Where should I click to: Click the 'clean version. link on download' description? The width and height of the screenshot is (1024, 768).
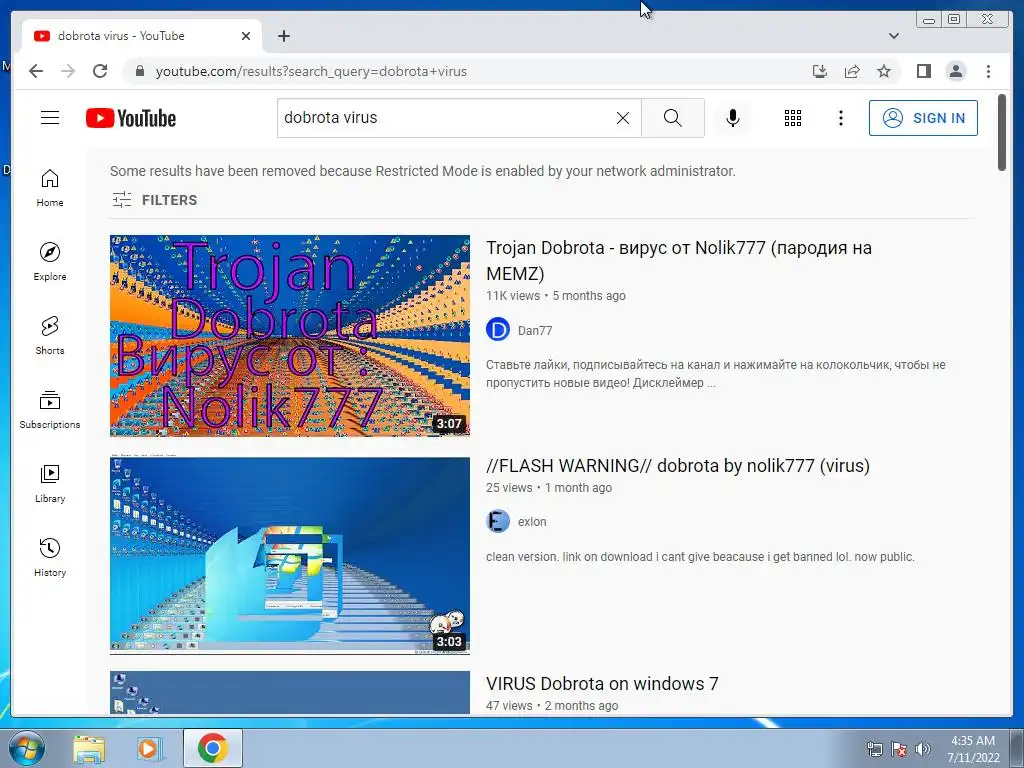pos(700,557)
